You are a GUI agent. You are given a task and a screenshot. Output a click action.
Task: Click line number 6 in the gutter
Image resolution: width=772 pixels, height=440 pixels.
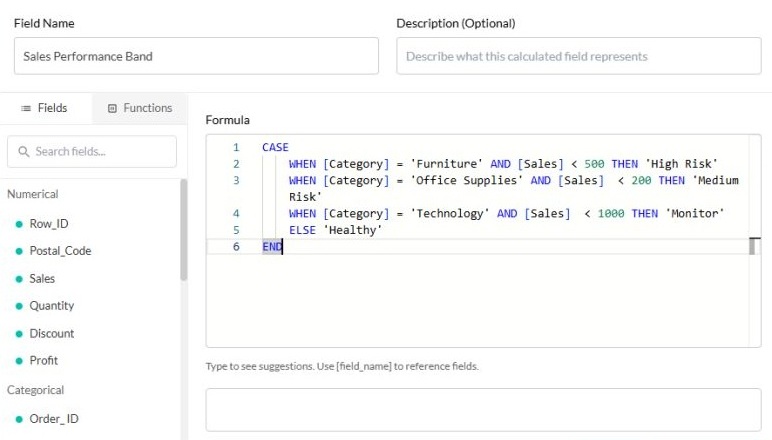[236, 247]
